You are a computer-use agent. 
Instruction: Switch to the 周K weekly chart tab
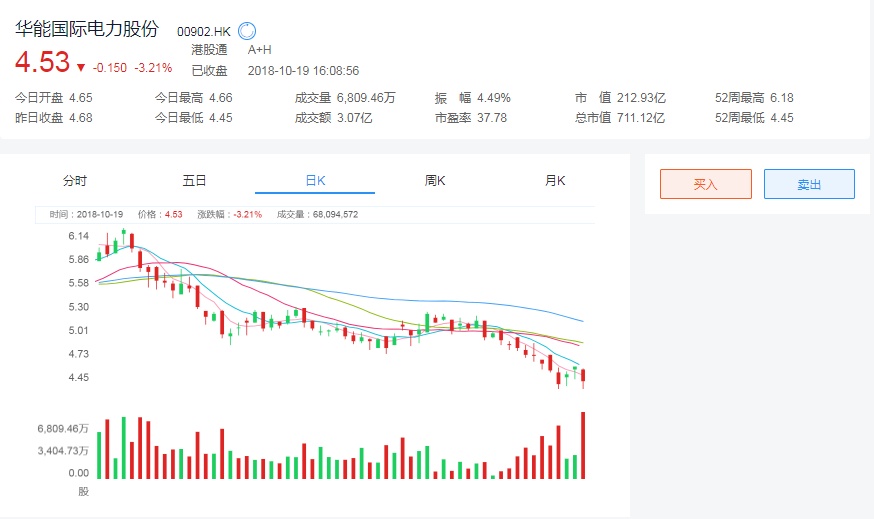tap(435, 181)
